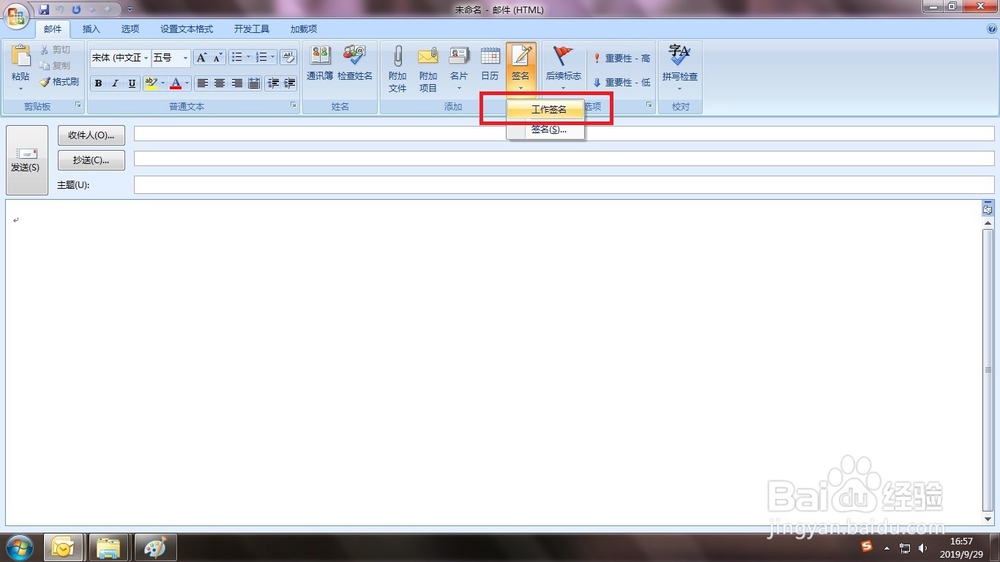Click the 收件人(O)... button
Viewport: 1000px width, 562px height.
pos(91,135)
